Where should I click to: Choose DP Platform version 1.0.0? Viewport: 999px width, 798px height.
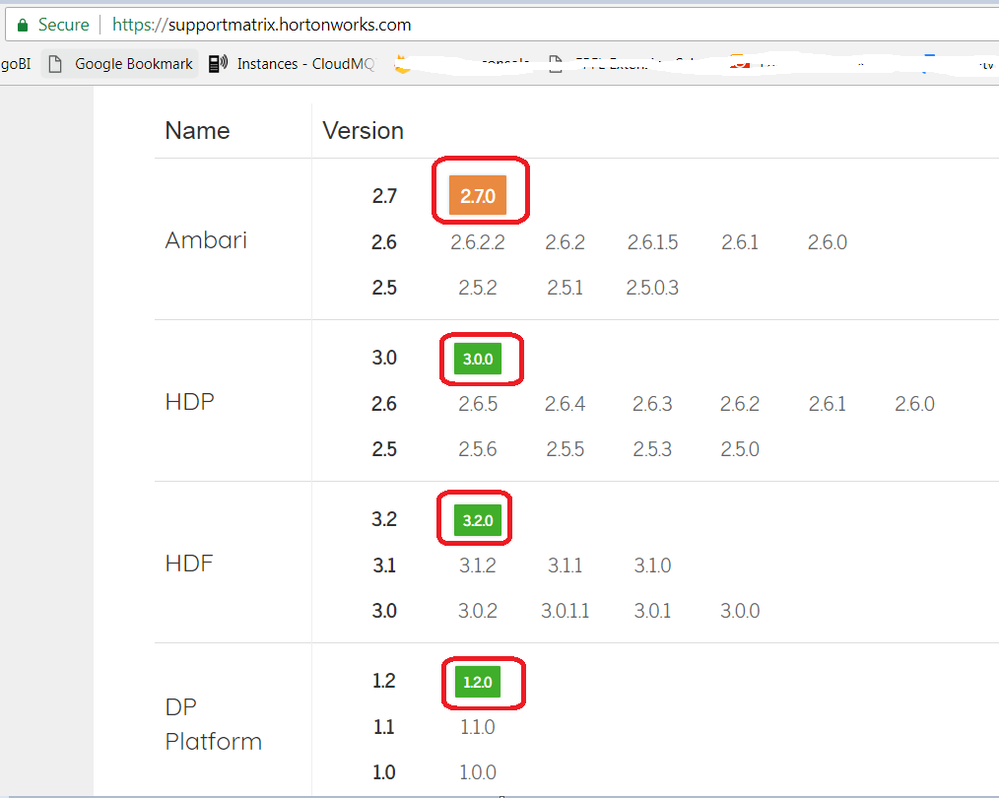[x=478, y=772]
